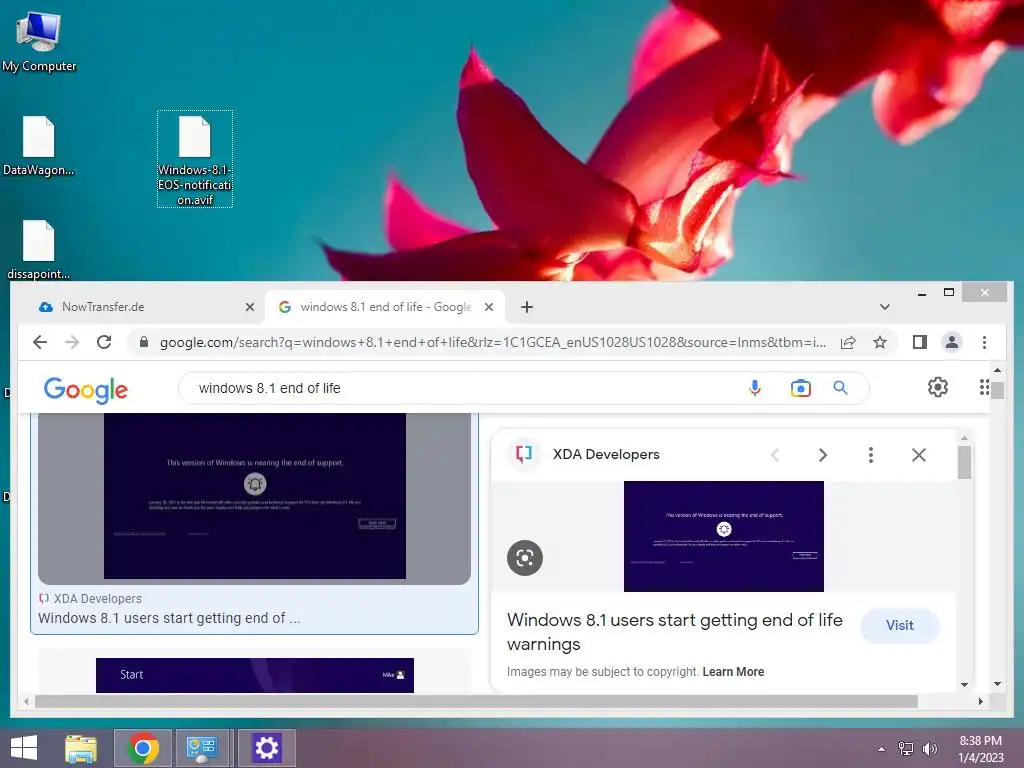Click the address bar URL
Viewport: 1024px width, 768px height.
[x=492, y=342]
